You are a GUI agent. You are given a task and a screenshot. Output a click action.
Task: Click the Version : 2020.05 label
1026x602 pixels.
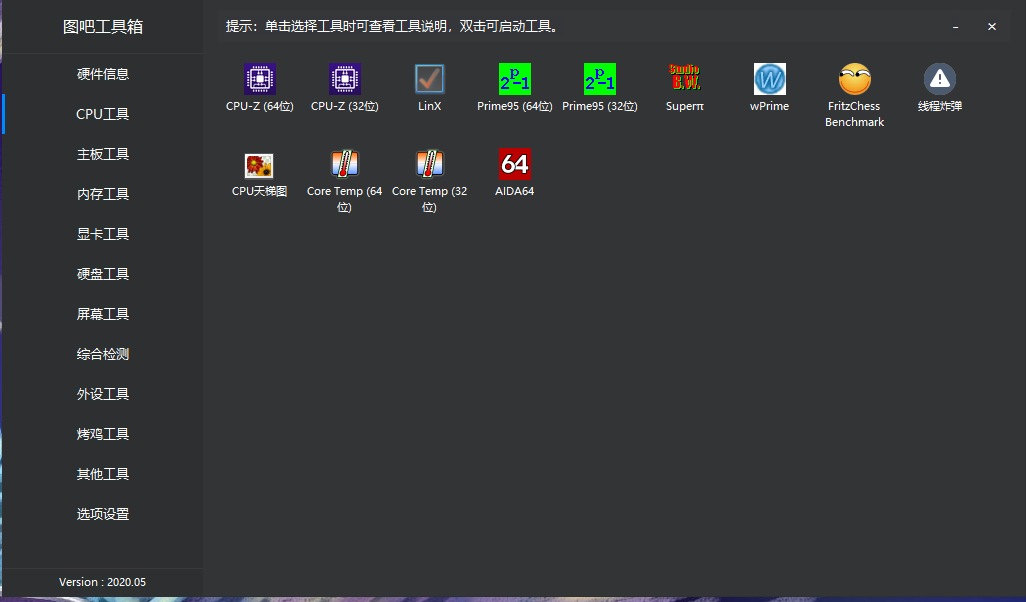103,582
